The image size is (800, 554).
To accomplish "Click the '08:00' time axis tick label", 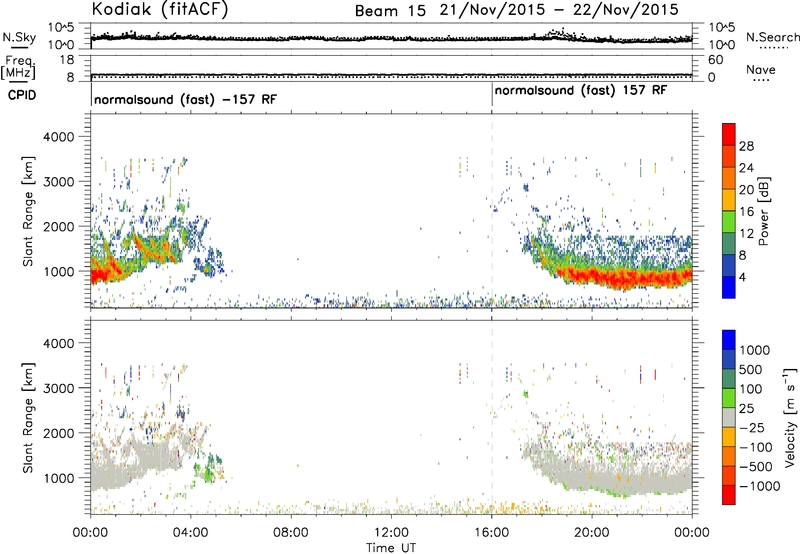I will coord(290,533).
